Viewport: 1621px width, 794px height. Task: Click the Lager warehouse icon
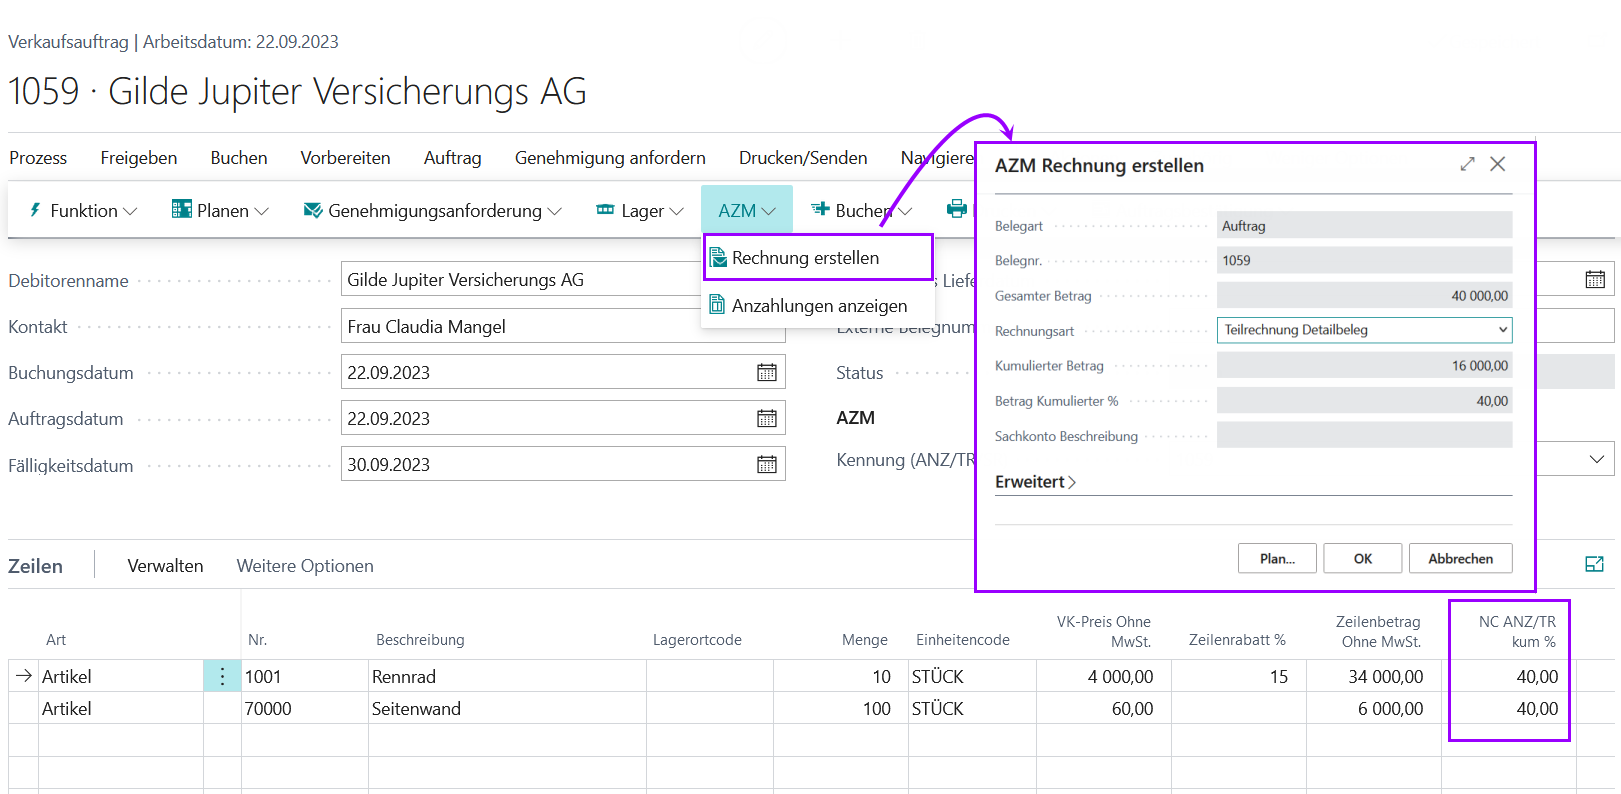tap(605, 210)
